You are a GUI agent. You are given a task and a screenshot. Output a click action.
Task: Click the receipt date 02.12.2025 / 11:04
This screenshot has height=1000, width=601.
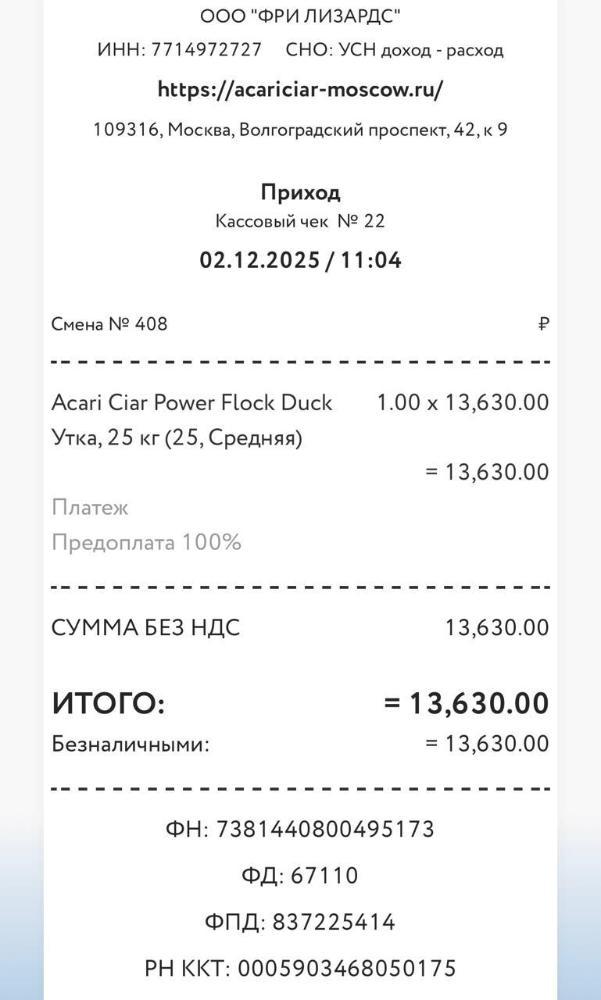[300, 260]
